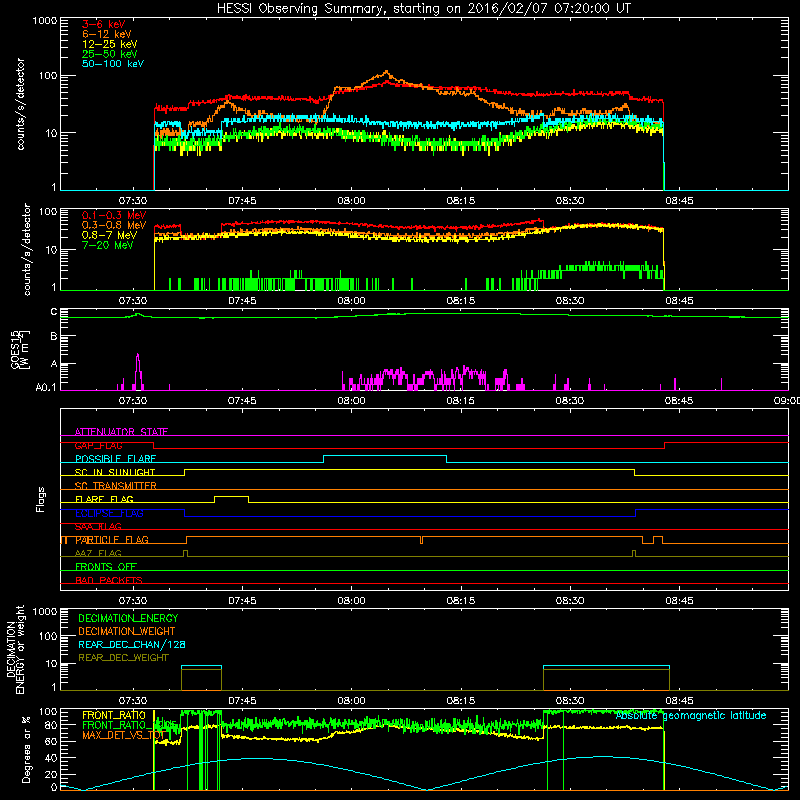The height and width of the screenshot is (800, 800).
Task: Select the SC_IN_SUNLIGHT flag label
Action: [x=115, y=472]
